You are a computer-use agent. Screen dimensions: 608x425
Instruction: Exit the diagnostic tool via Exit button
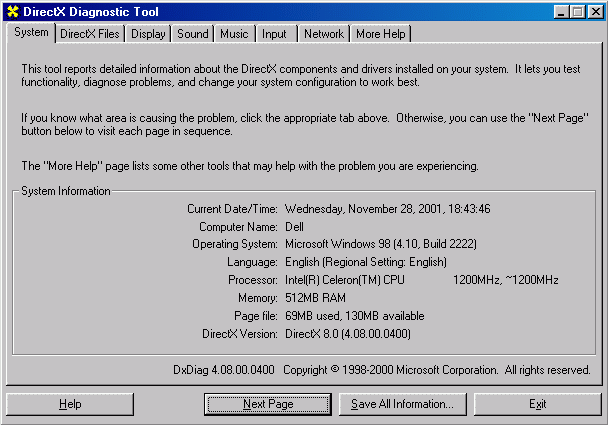tap(538, 404)
